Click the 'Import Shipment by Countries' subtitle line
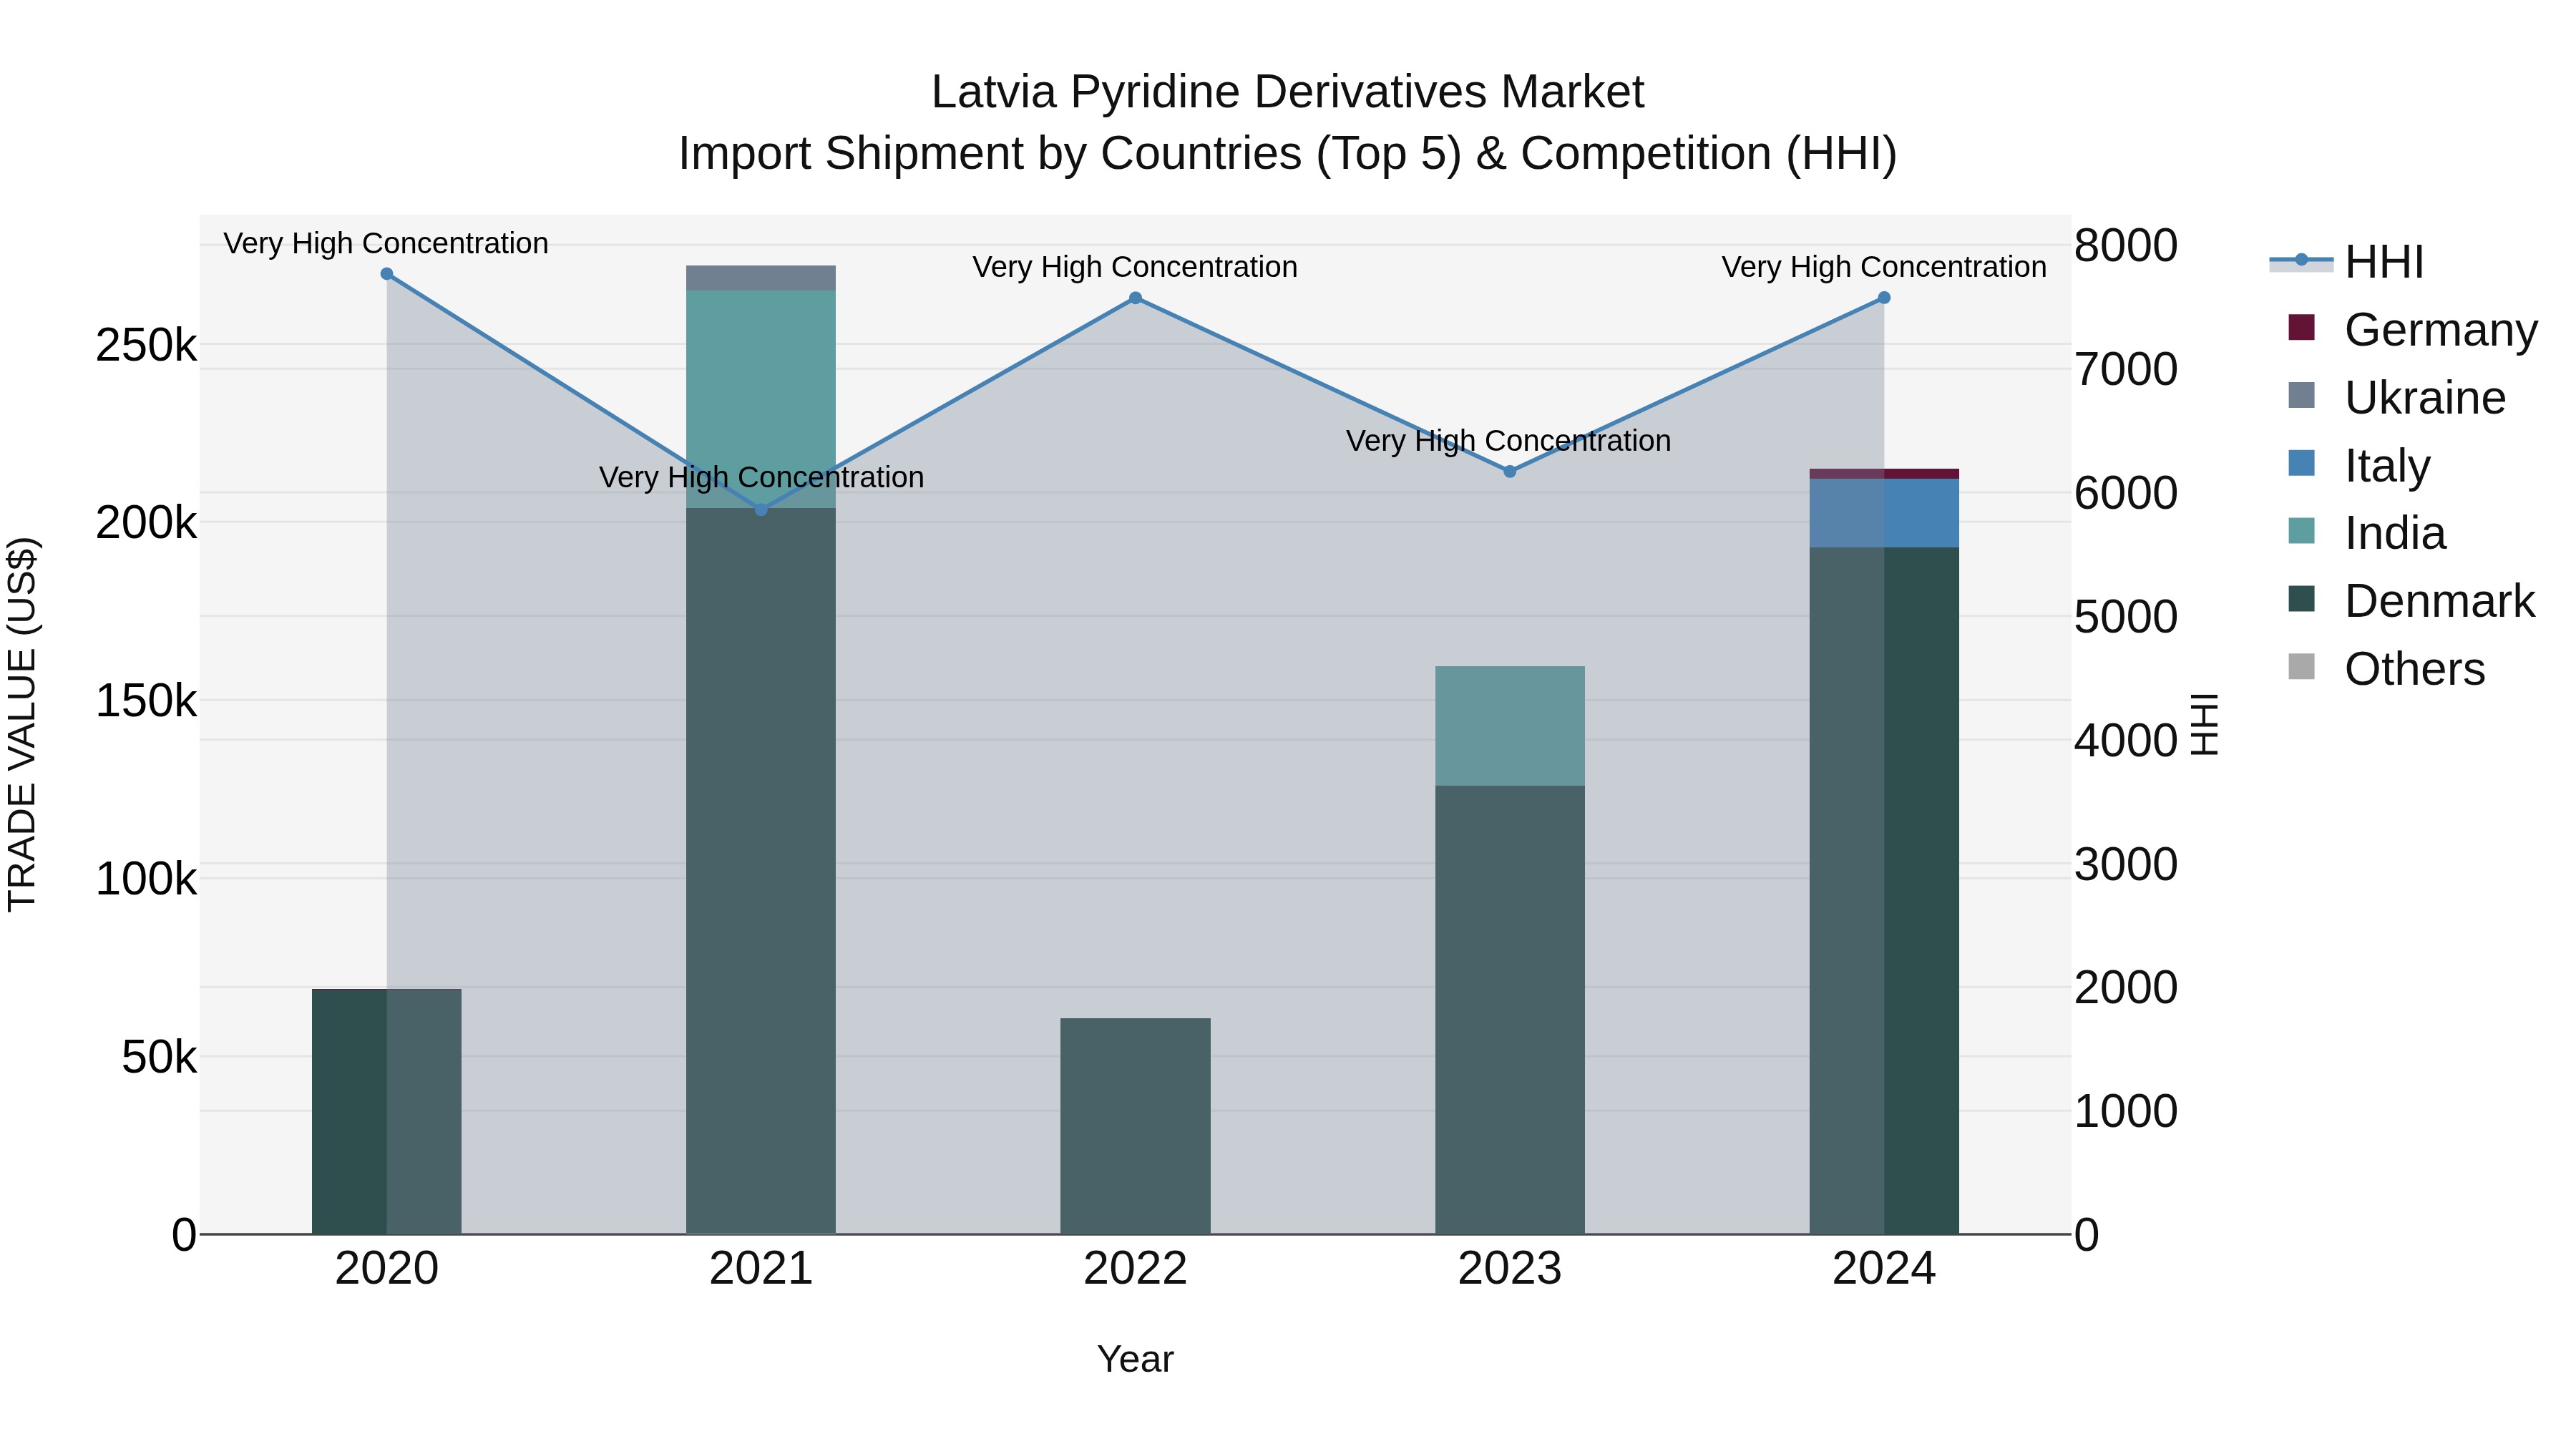Screen dimensions: 2576x1449 click(1288, 154)
